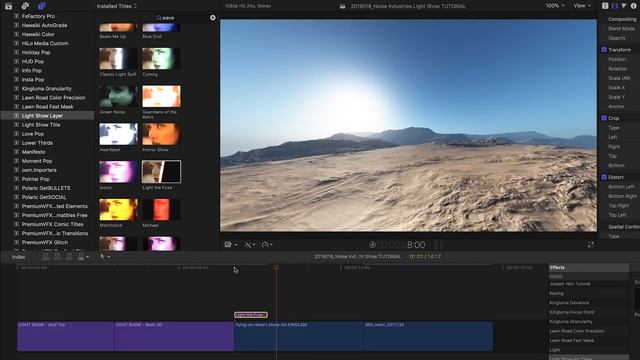Open the Video inspector icon
This screenshot has height=360, width=640.
(614, 6)
